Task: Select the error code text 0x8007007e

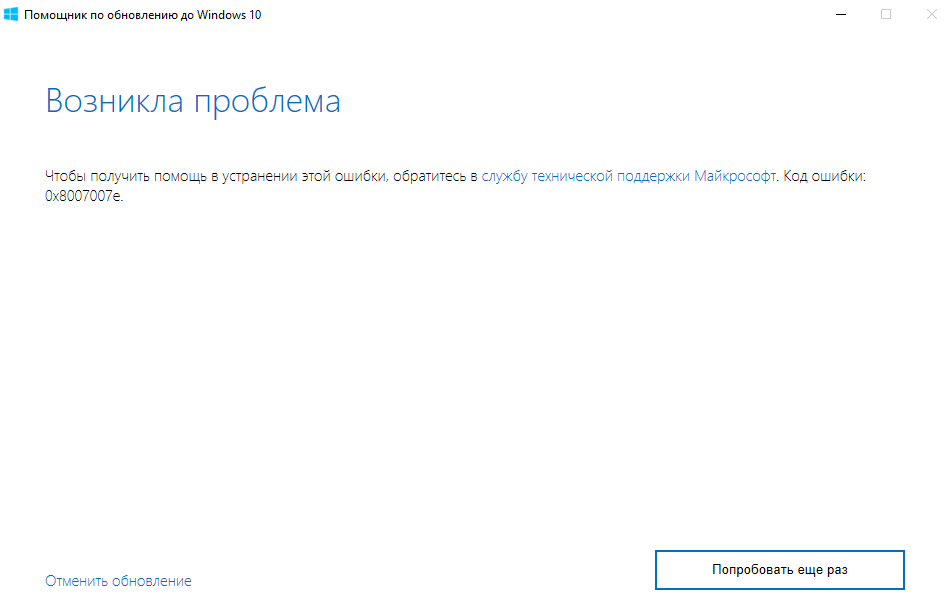Action: click(83, 196)
